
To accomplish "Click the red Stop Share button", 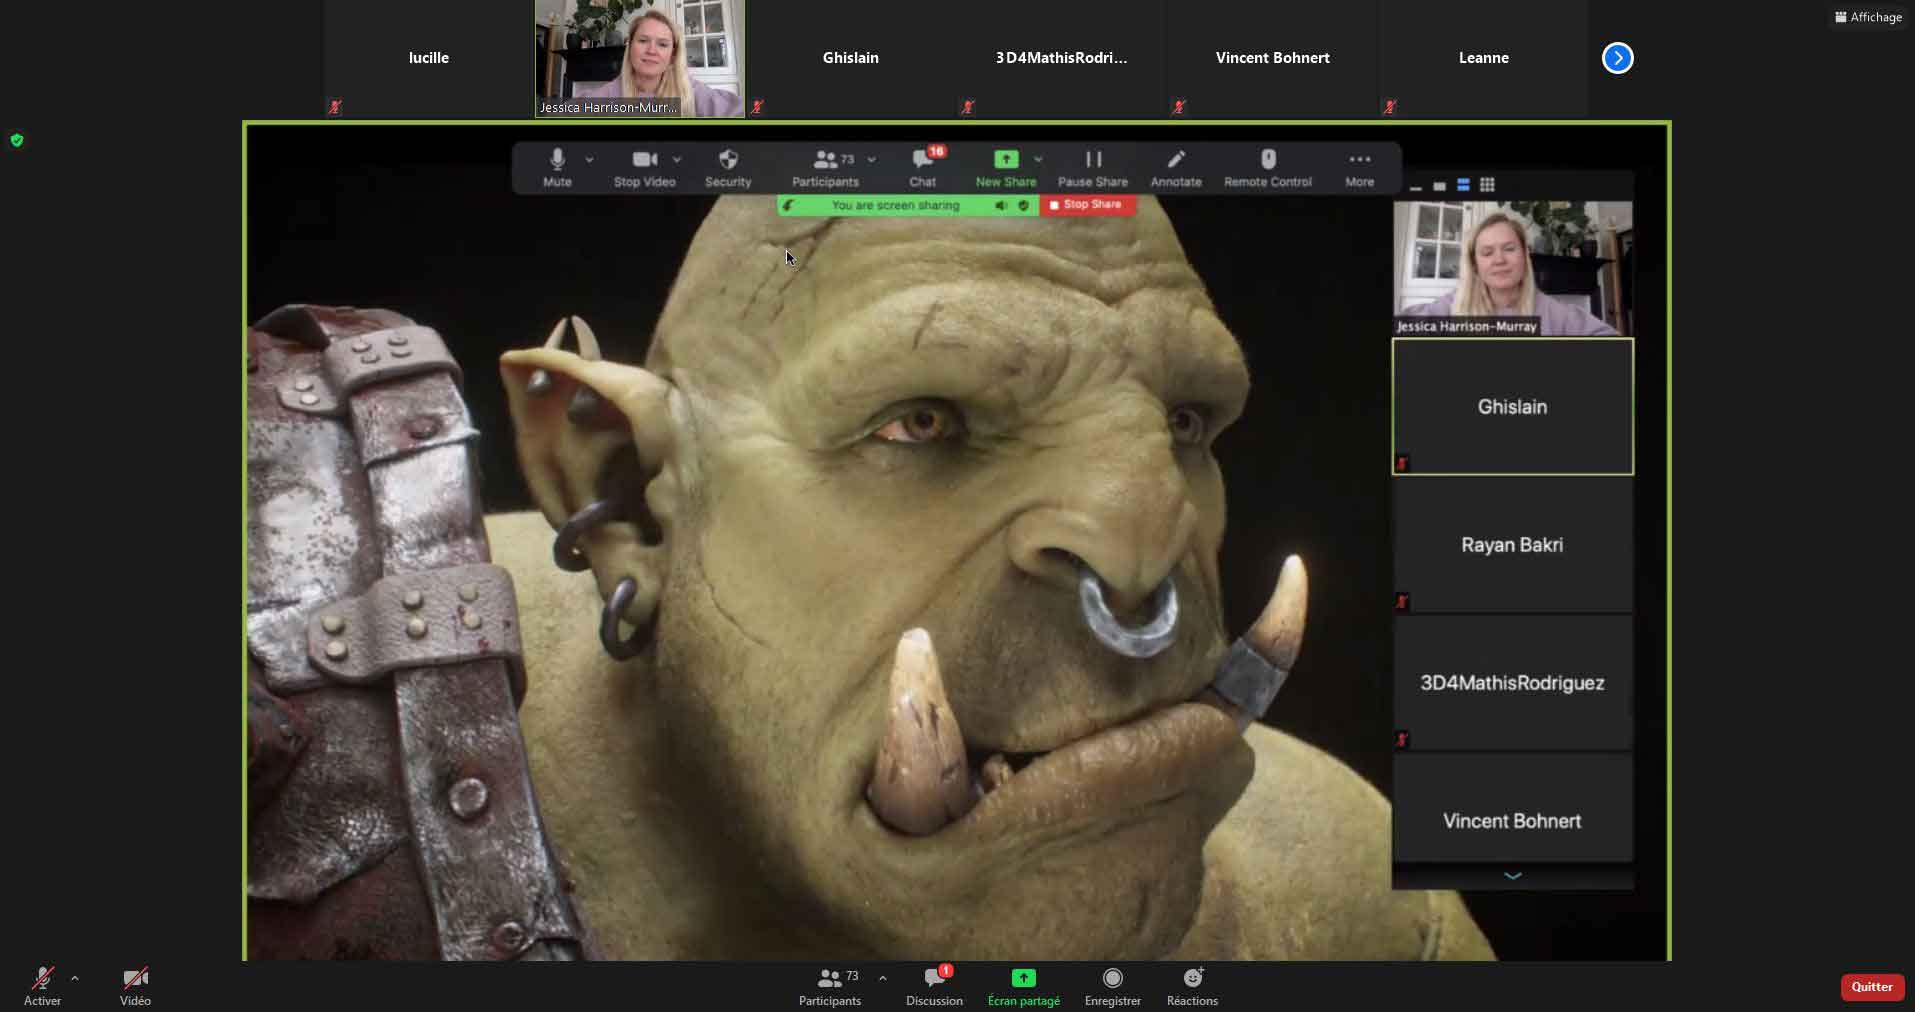I will (1087, 204).
